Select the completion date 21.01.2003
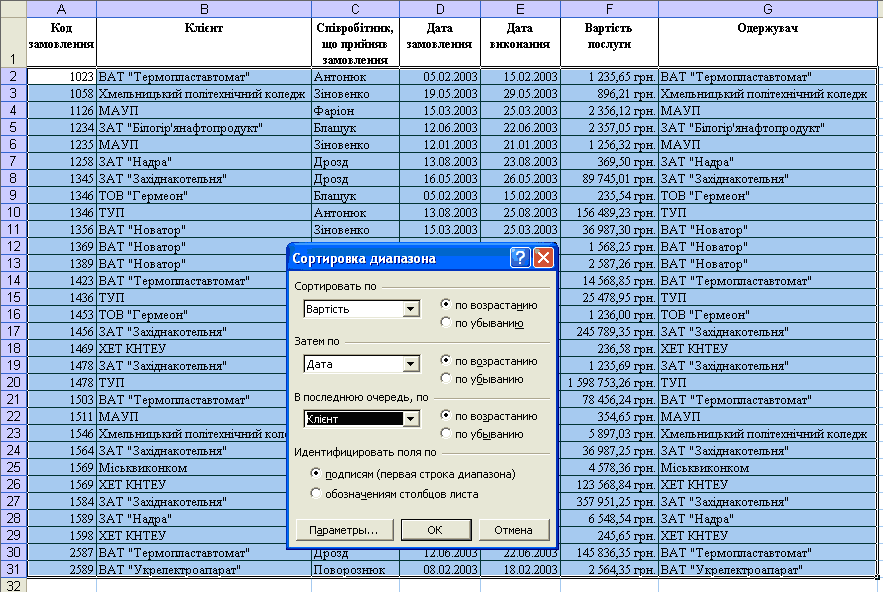This screenshot has width=883, height=592. 520,145
